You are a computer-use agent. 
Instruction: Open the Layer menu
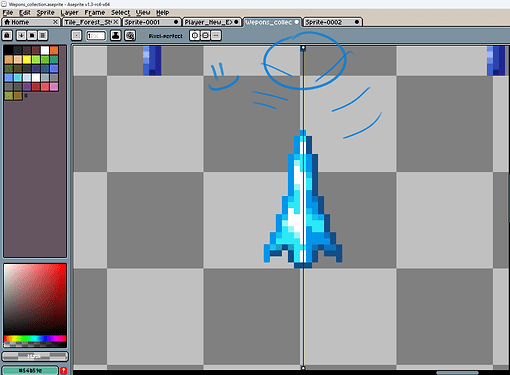tap(69, 13)
